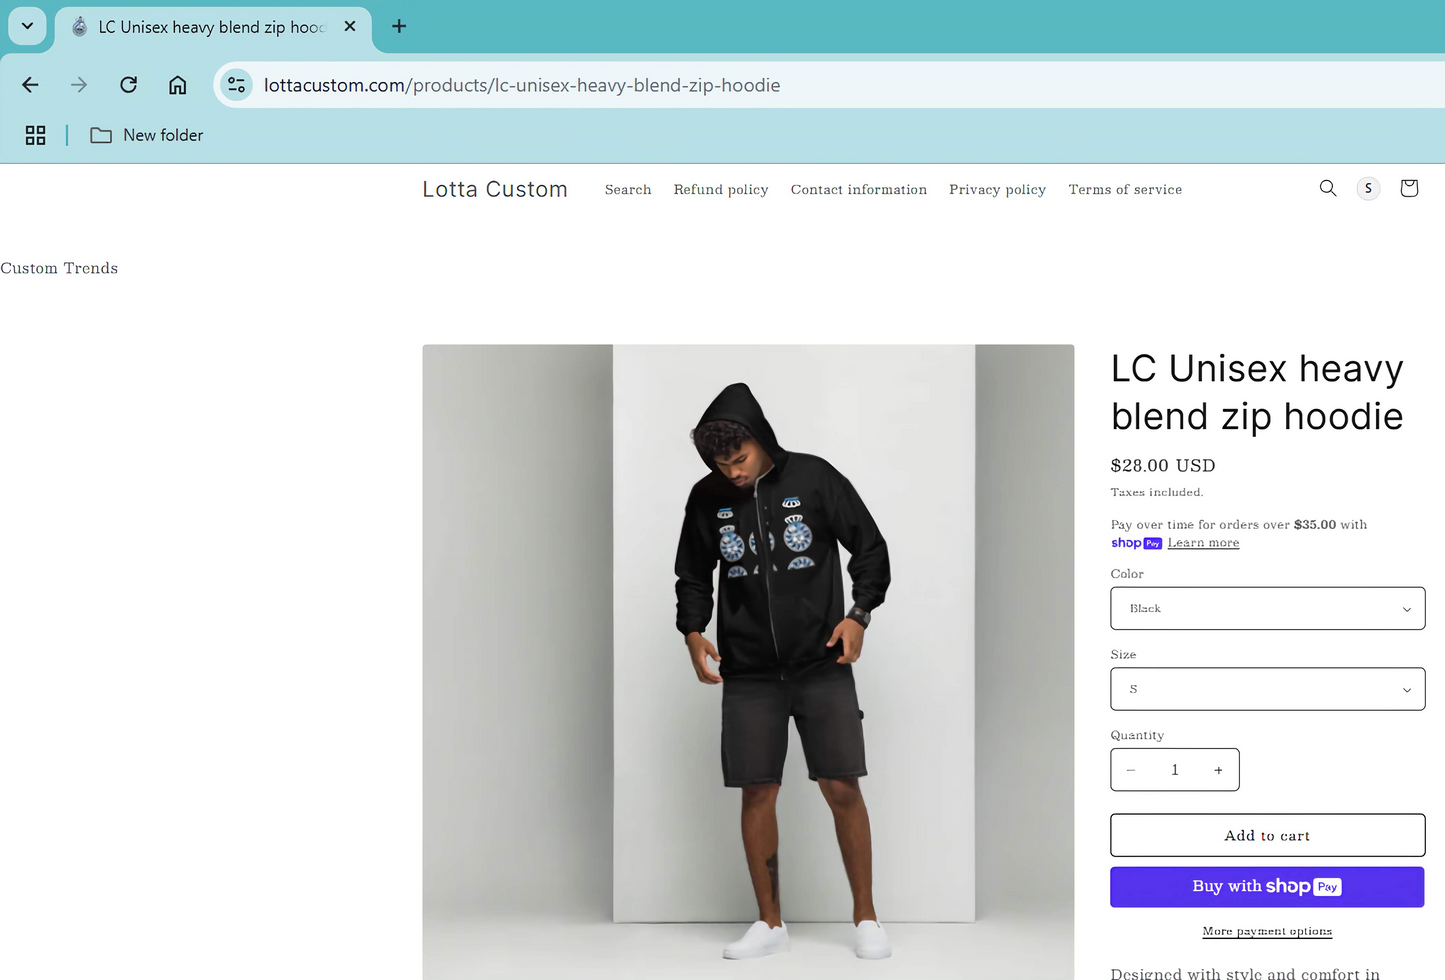Go back using the browser back arrow
The image size is (1445, 980).
pos(30,85)
